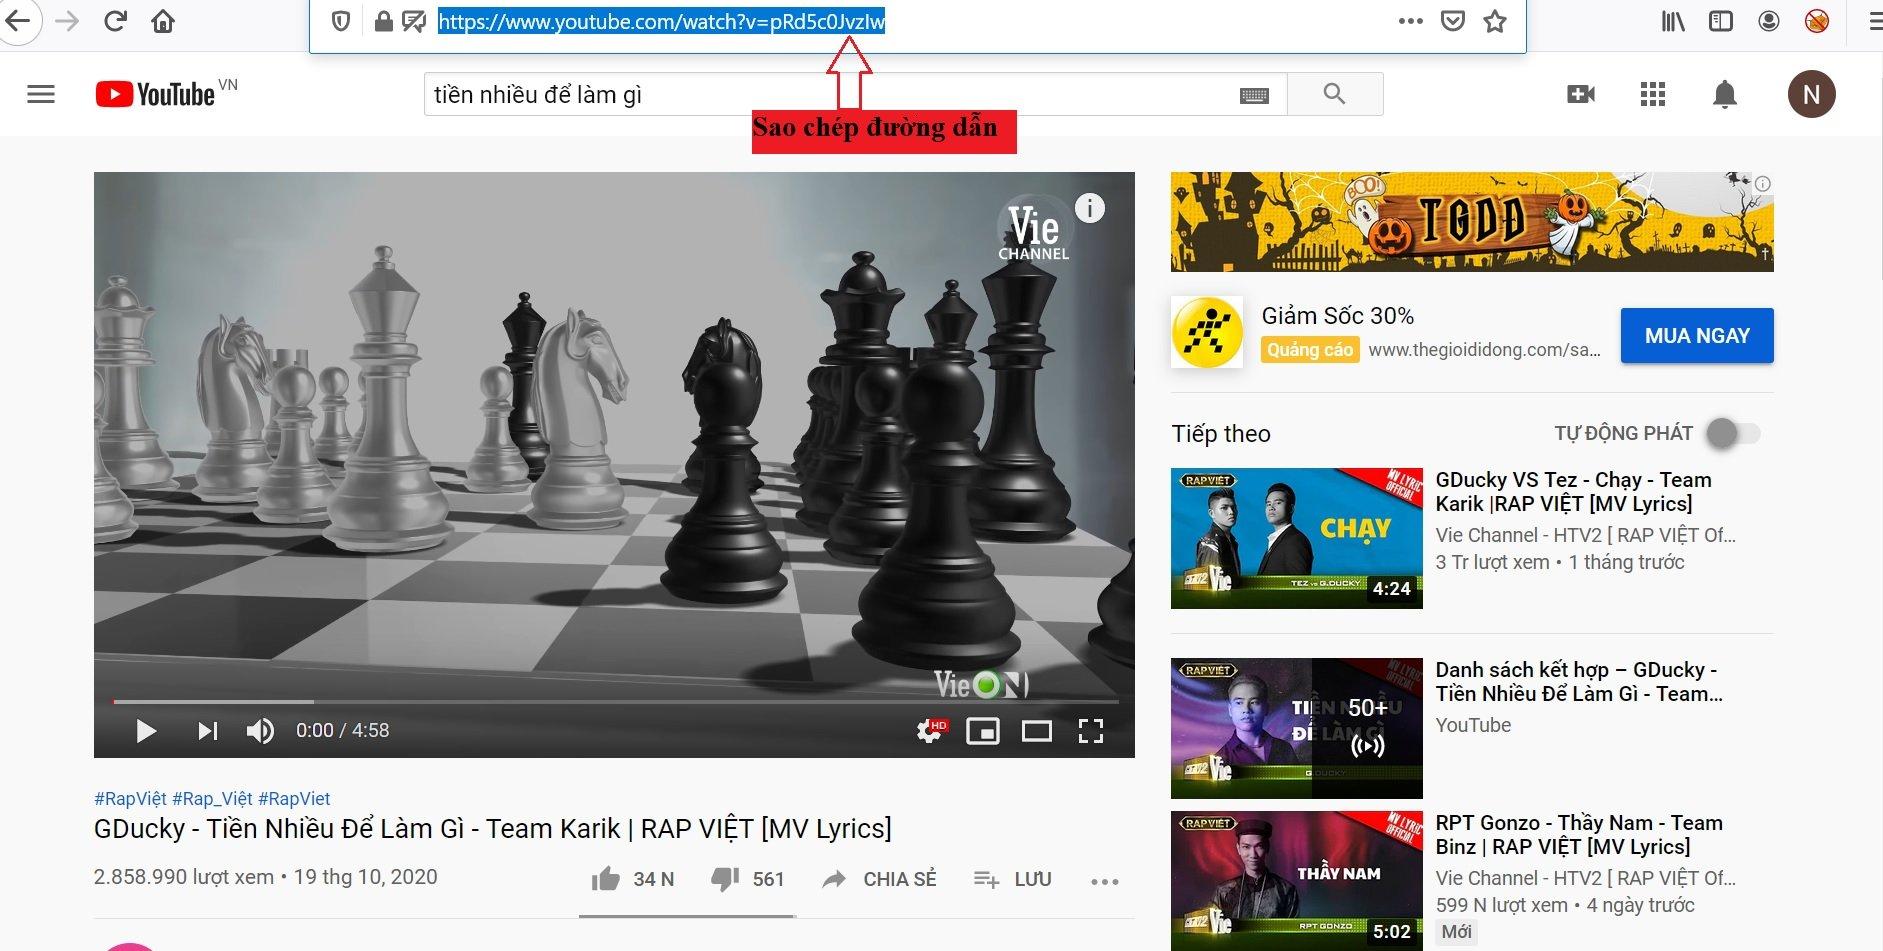The width and height of the screenshot is (1883, 951).
Task: Open the YouTube hamburger guide menu
Action: pyautogui.click(x=41, y=95)
